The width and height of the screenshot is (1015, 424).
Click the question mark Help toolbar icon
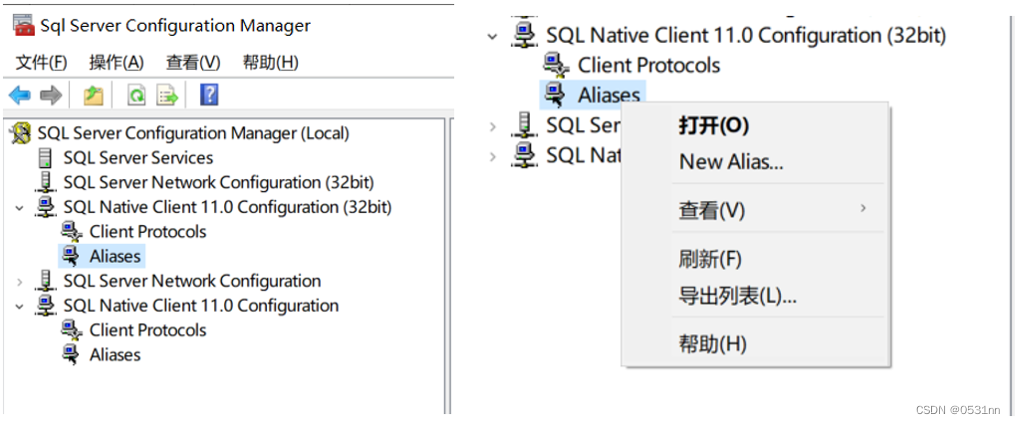[209, 95]
